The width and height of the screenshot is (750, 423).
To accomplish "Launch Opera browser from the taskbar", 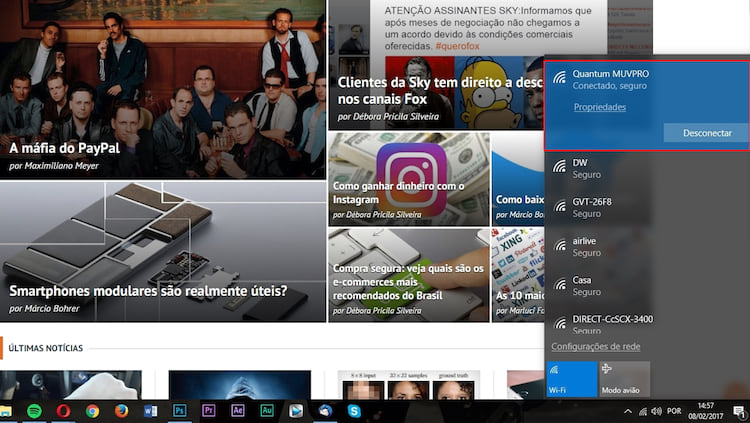I will (63, 411).
